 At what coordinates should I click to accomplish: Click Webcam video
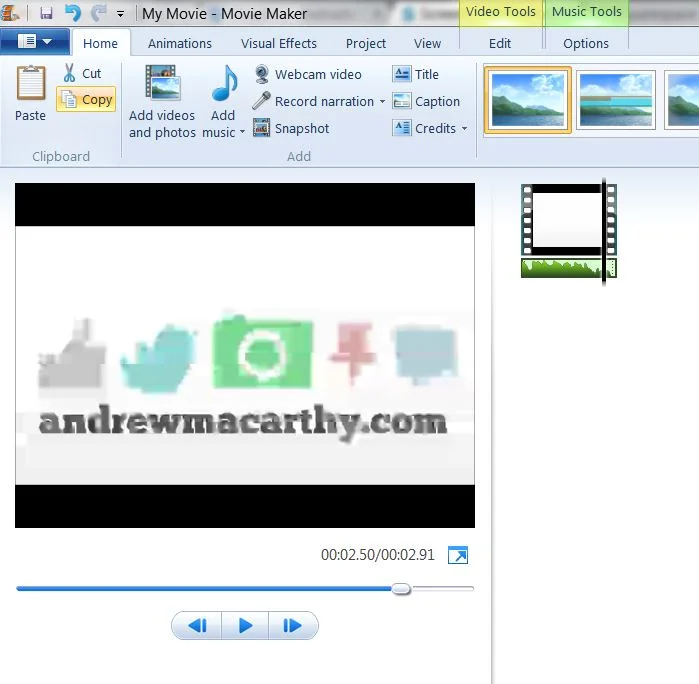[308, 74]
